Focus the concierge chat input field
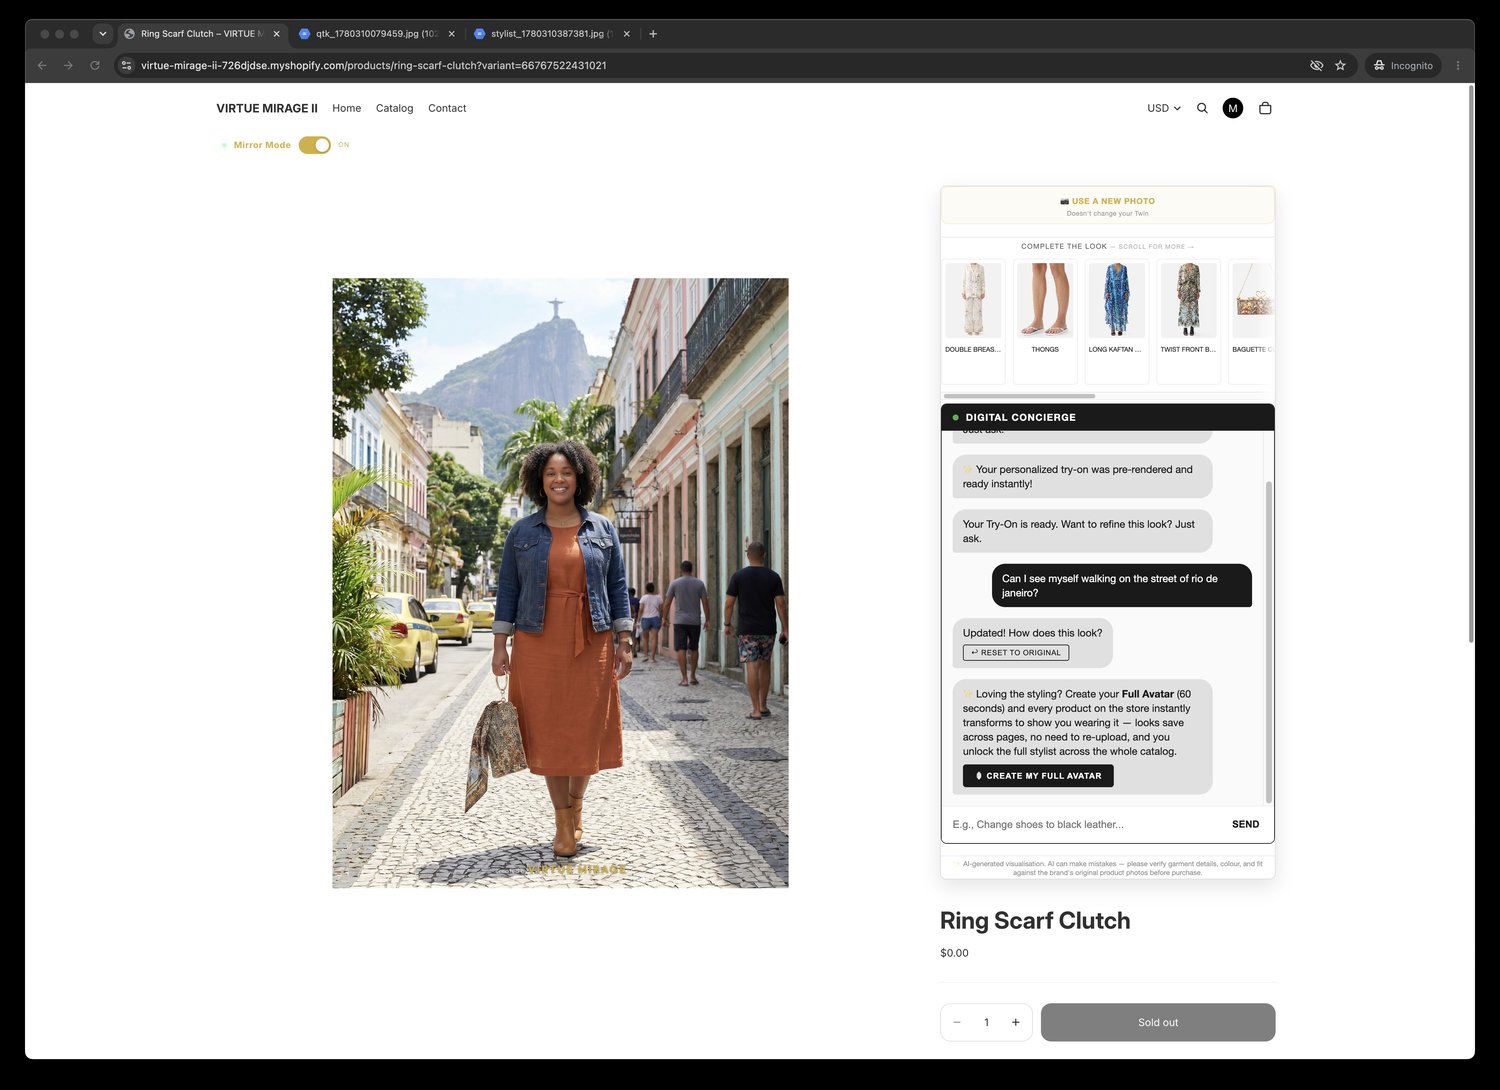This screenshot has width=1500, height=1090. pos(1085,824)
